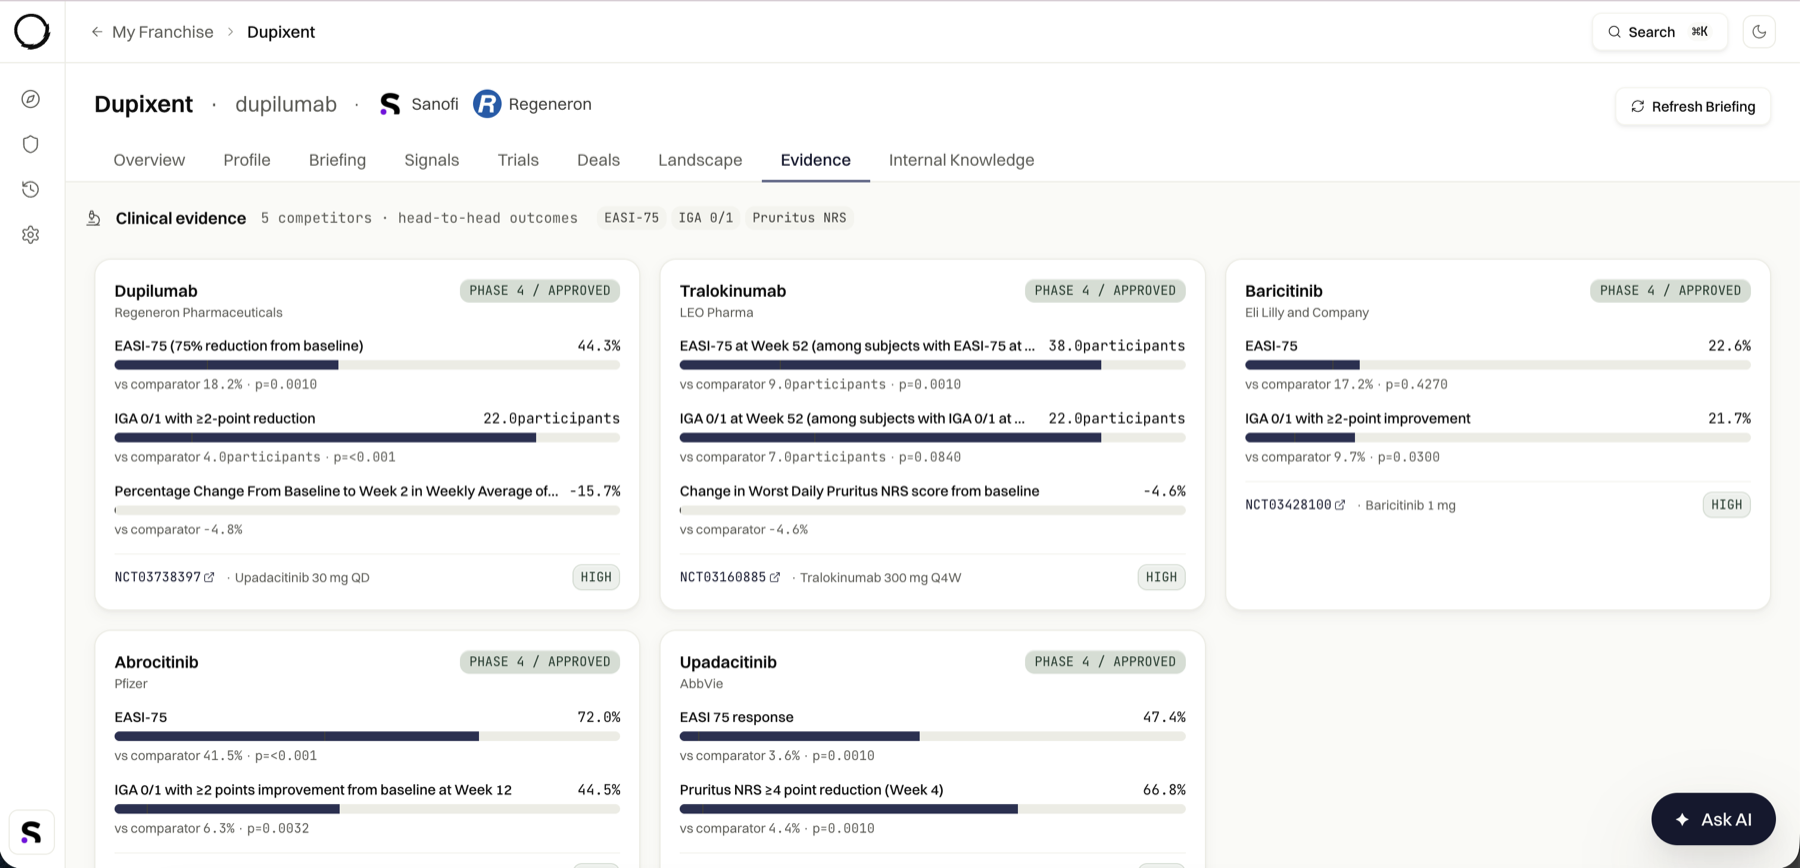This screenshot has width=1800, height=868.
Task: Click the microscope icon beside Clinical evidence
Action: (x=94, y=218)
